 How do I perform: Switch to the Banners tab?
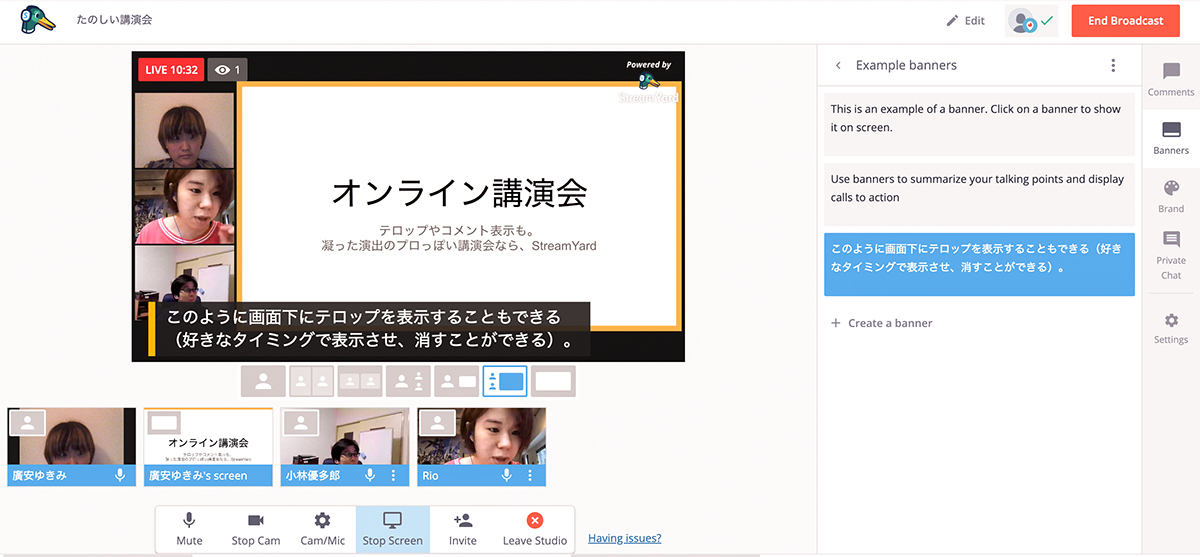(1170, 138)
